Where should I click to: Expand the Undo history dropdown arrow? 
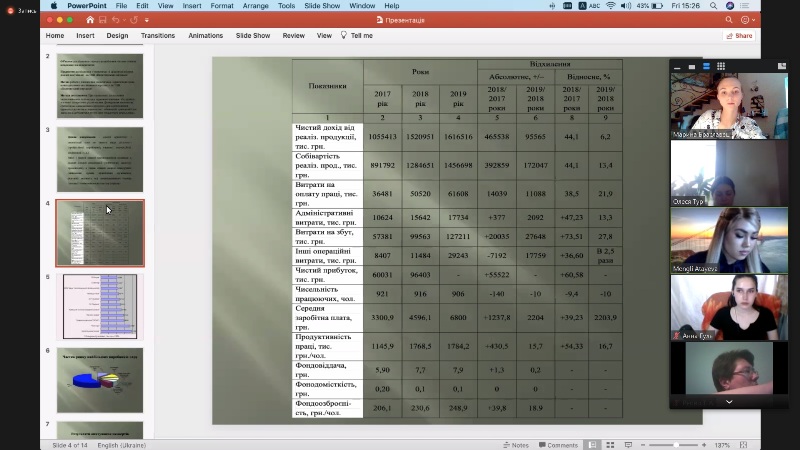click(x=124, y=20)
